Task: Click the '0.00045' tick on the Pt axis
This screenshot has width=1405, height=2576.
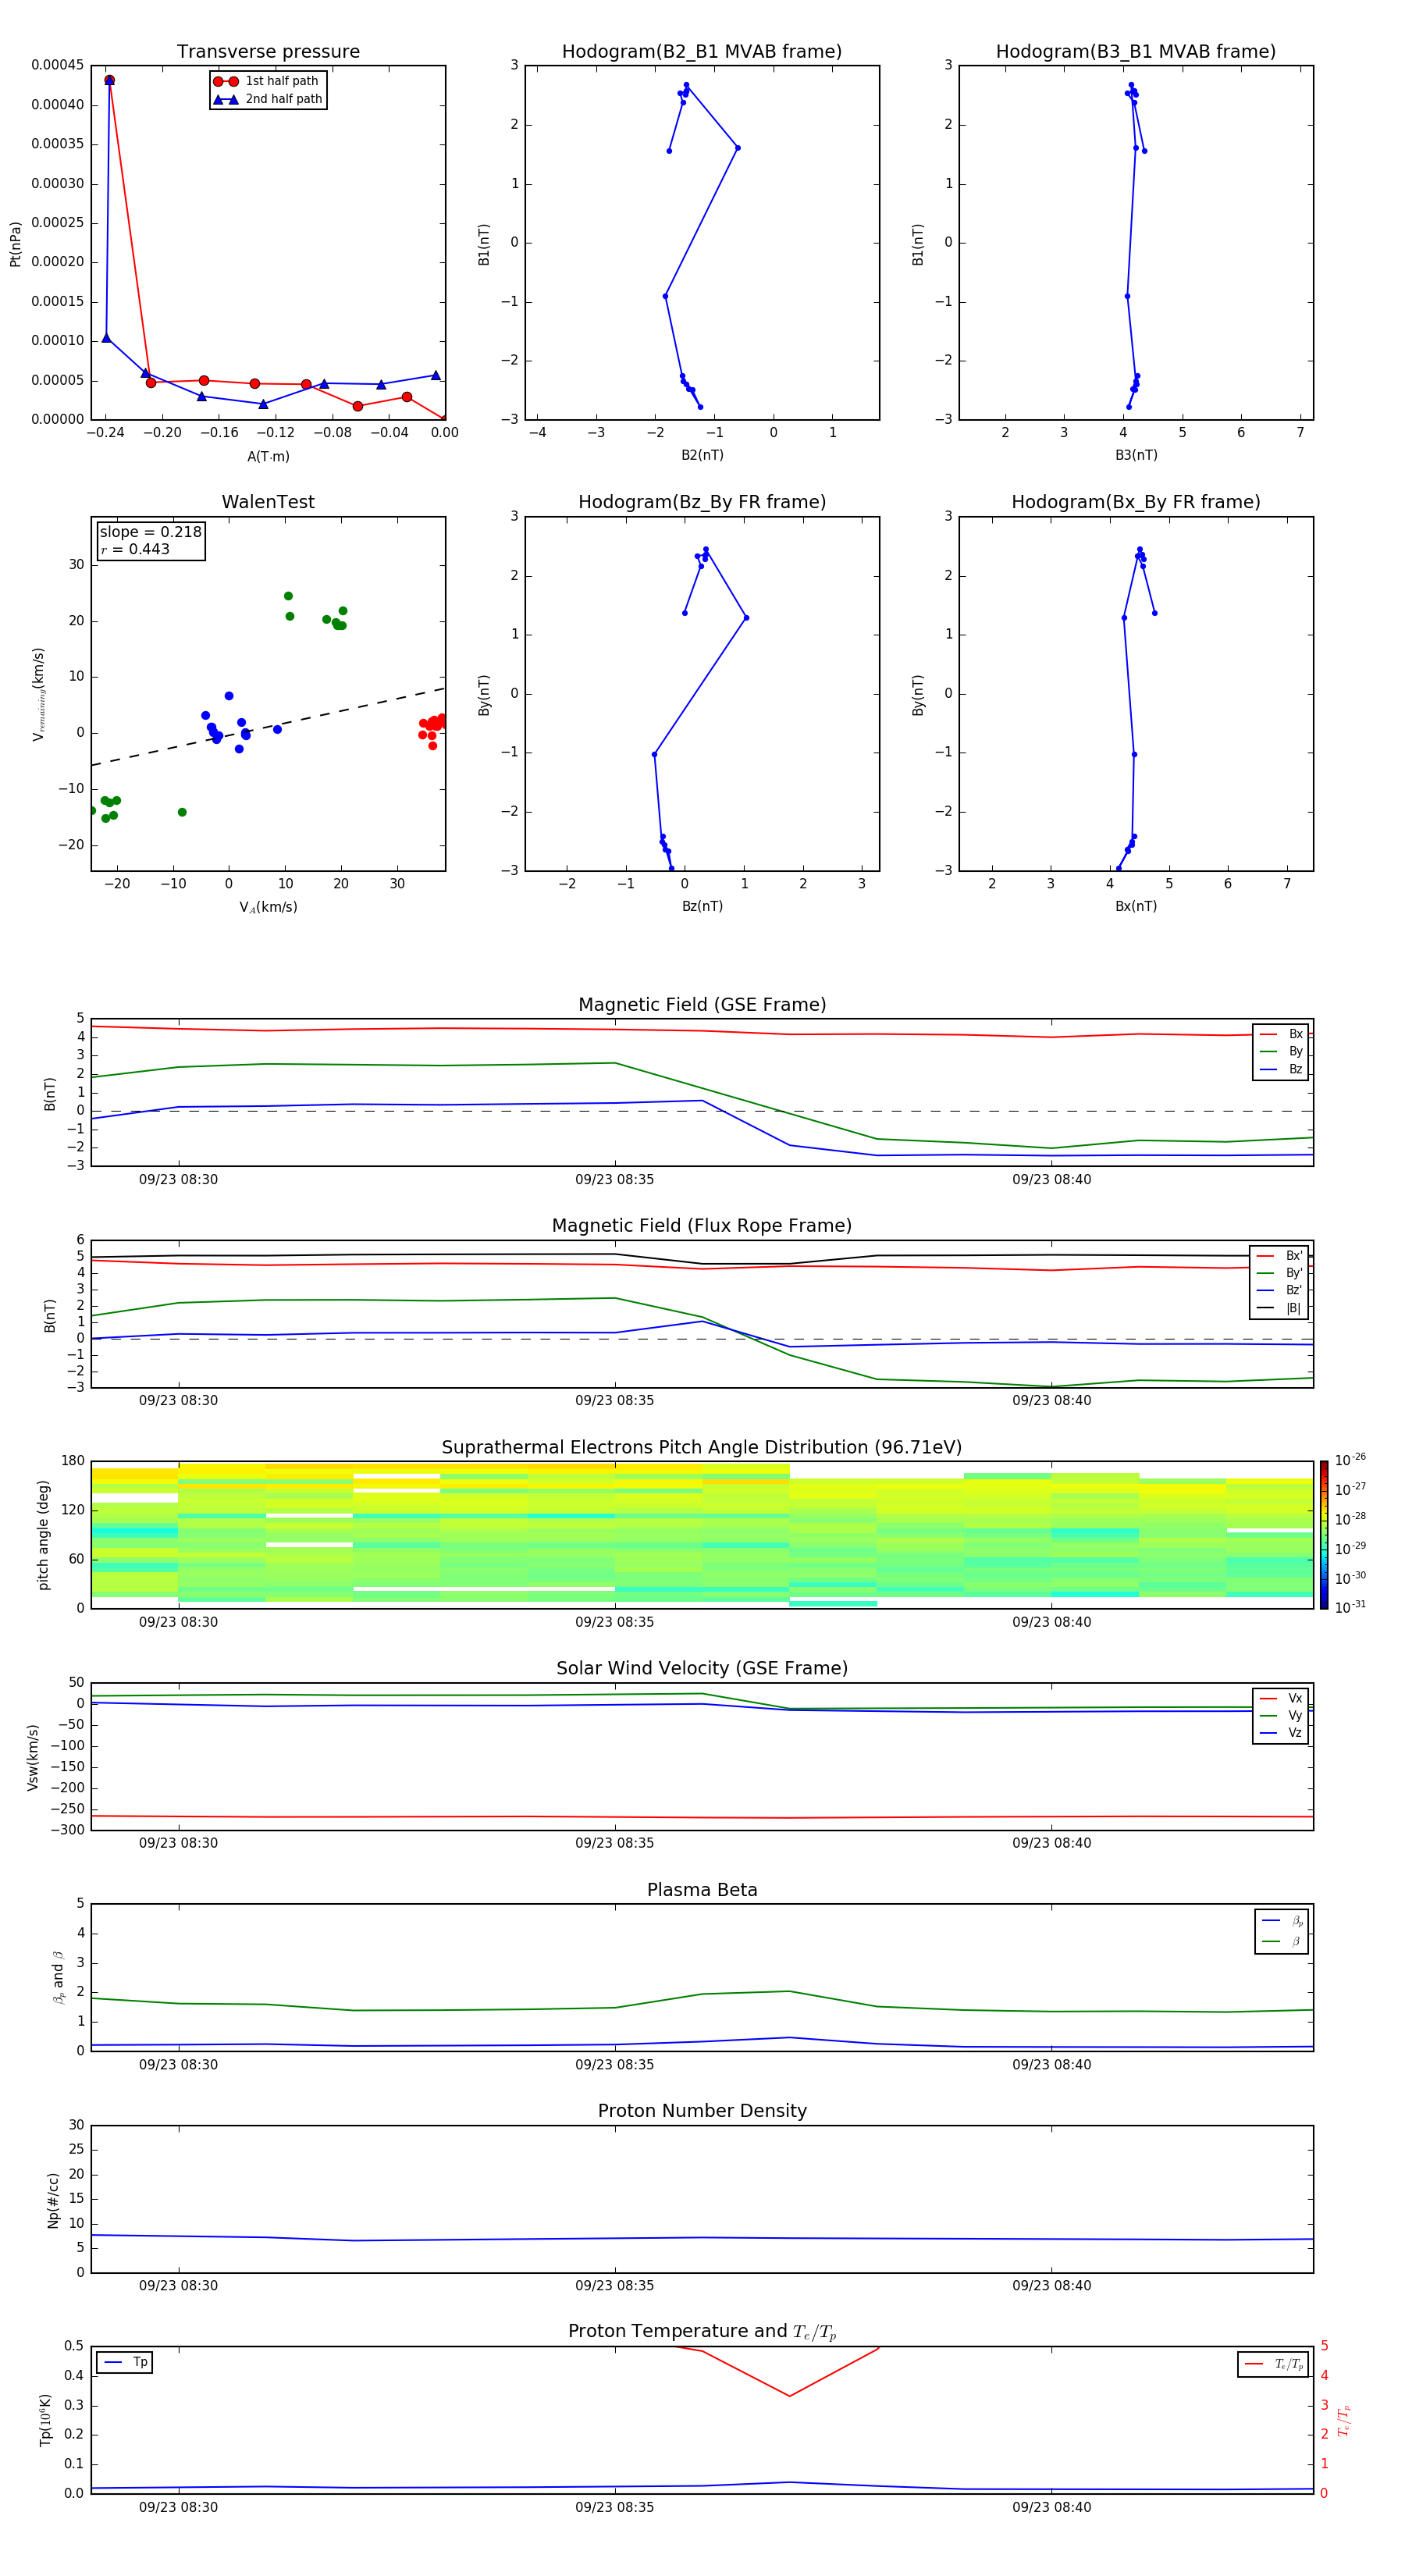Action: pyautogui.click(x=57, y=65)
